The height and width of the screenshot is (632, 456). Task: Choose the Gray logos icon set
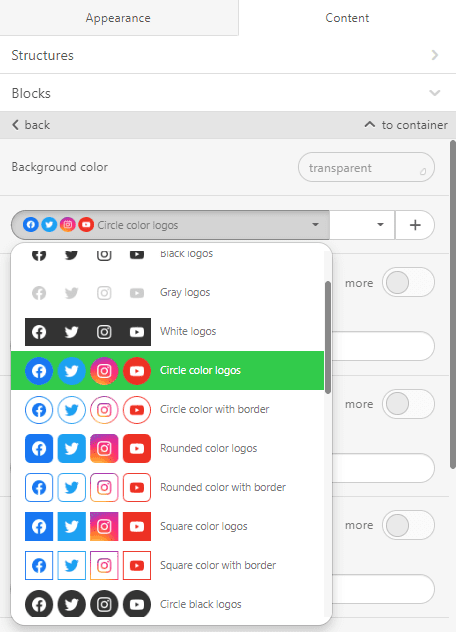click(x=167, y=293)
